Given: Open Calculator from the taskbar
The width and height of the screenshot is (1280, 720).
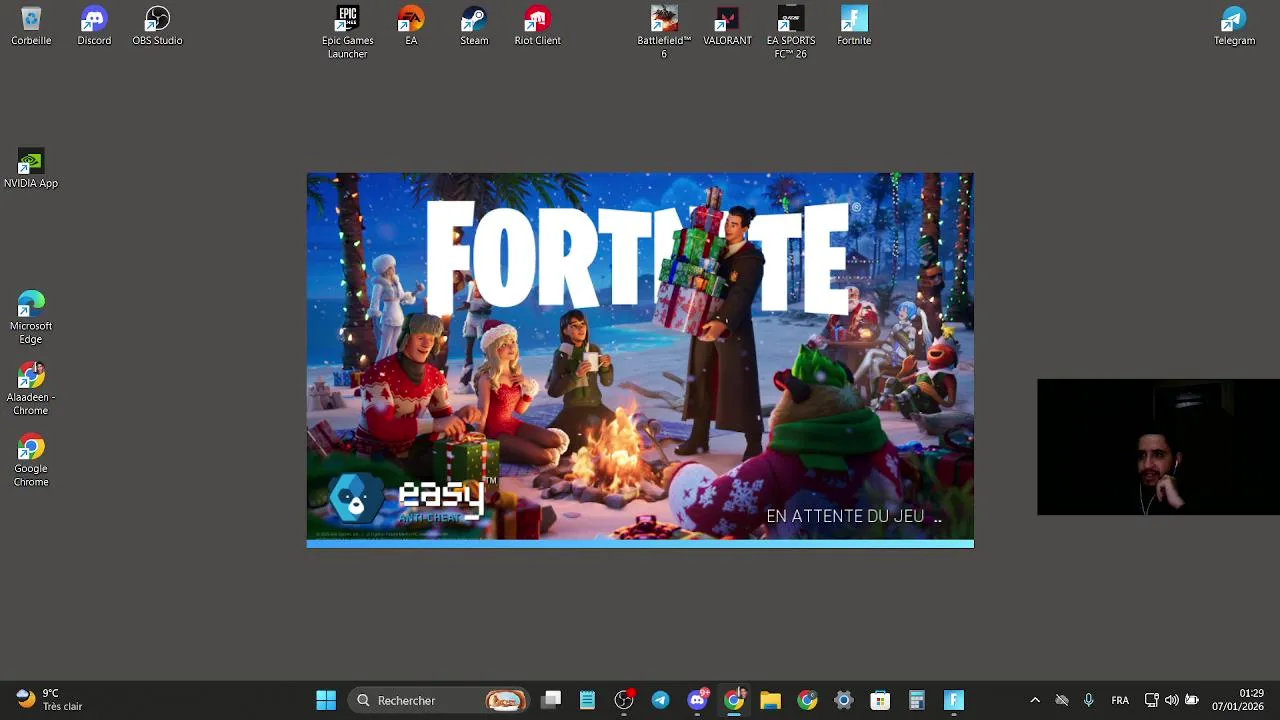Looking at the screenshot, I should click(x=917, y=700).
